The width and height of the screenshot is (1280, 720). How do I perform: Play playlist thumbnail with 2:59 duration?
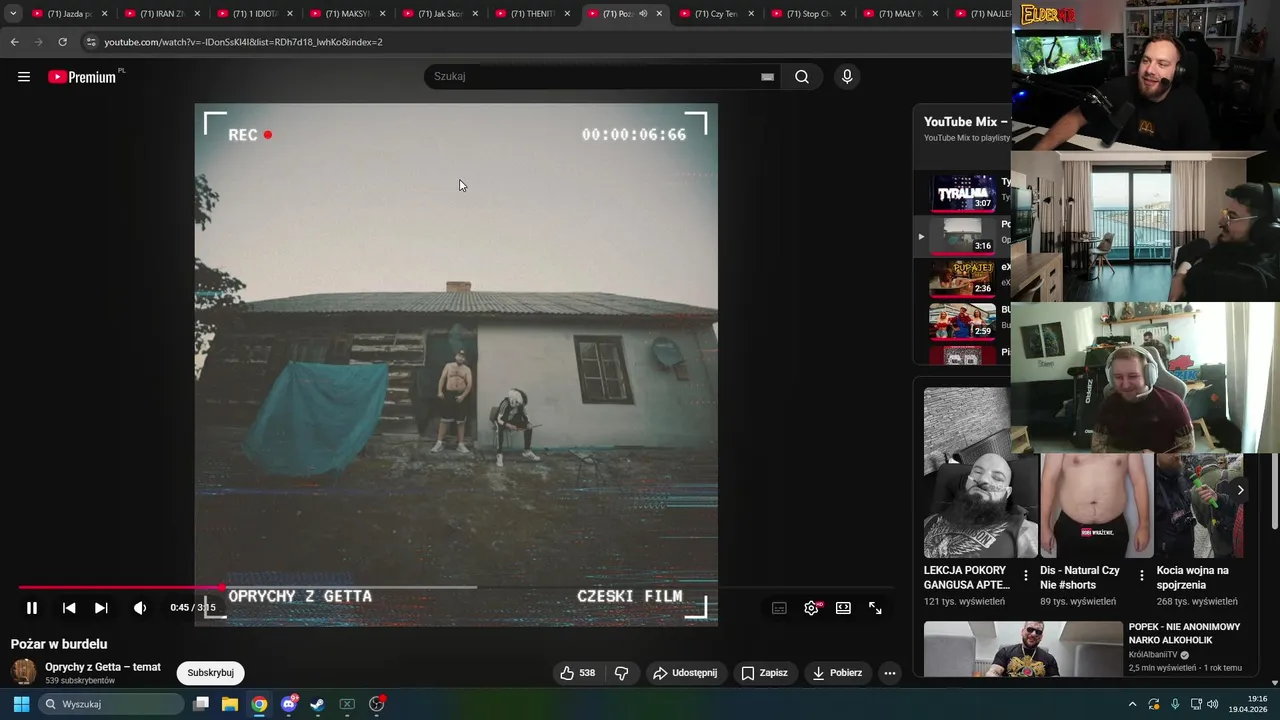tap(963, 320)
